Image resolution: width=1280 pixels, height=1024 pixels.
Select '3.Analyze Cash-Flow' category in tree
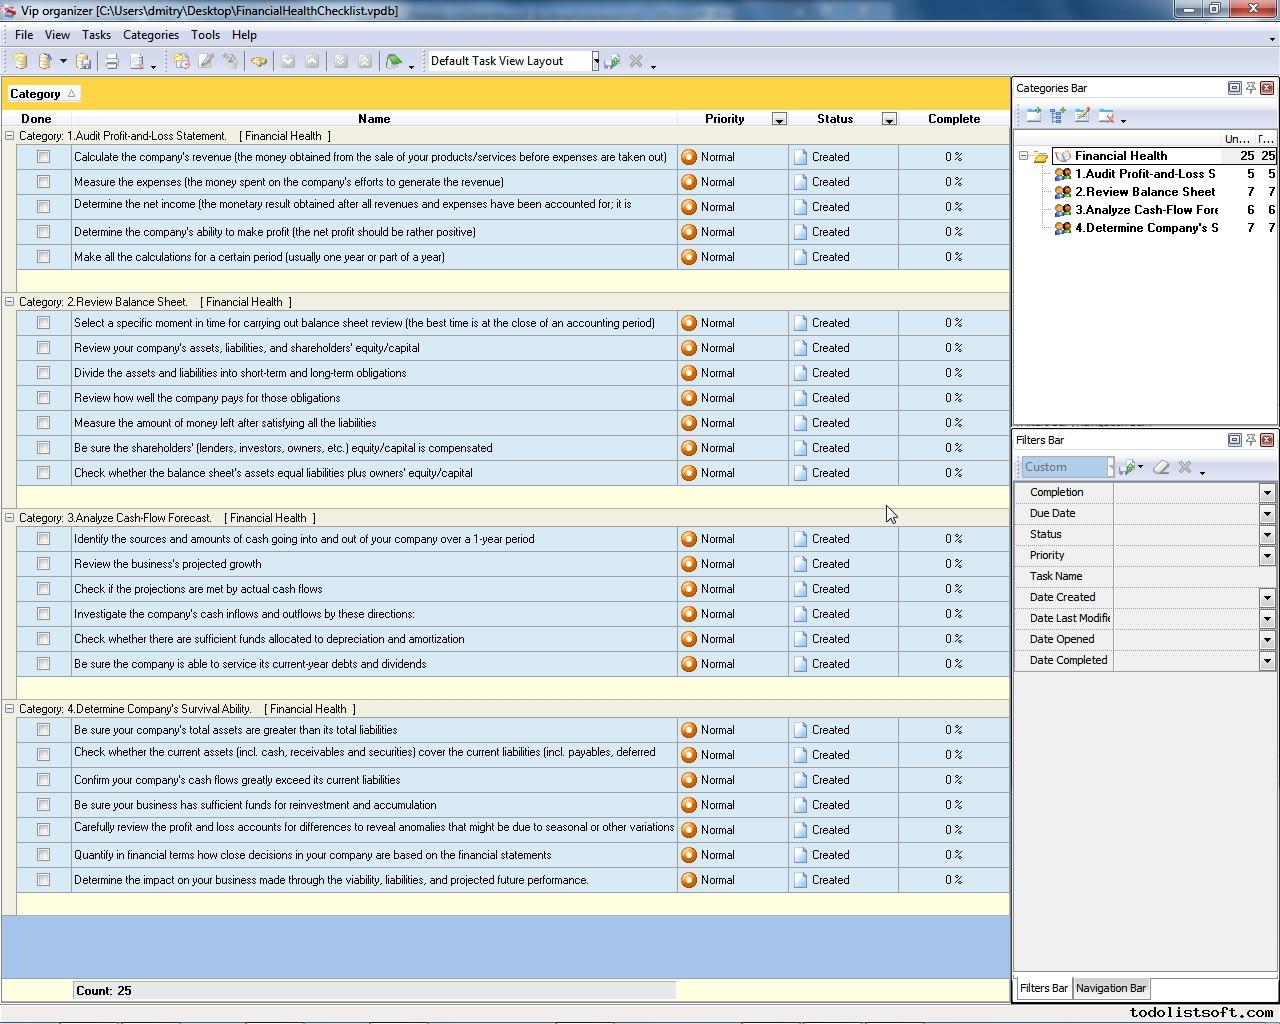1146,210
